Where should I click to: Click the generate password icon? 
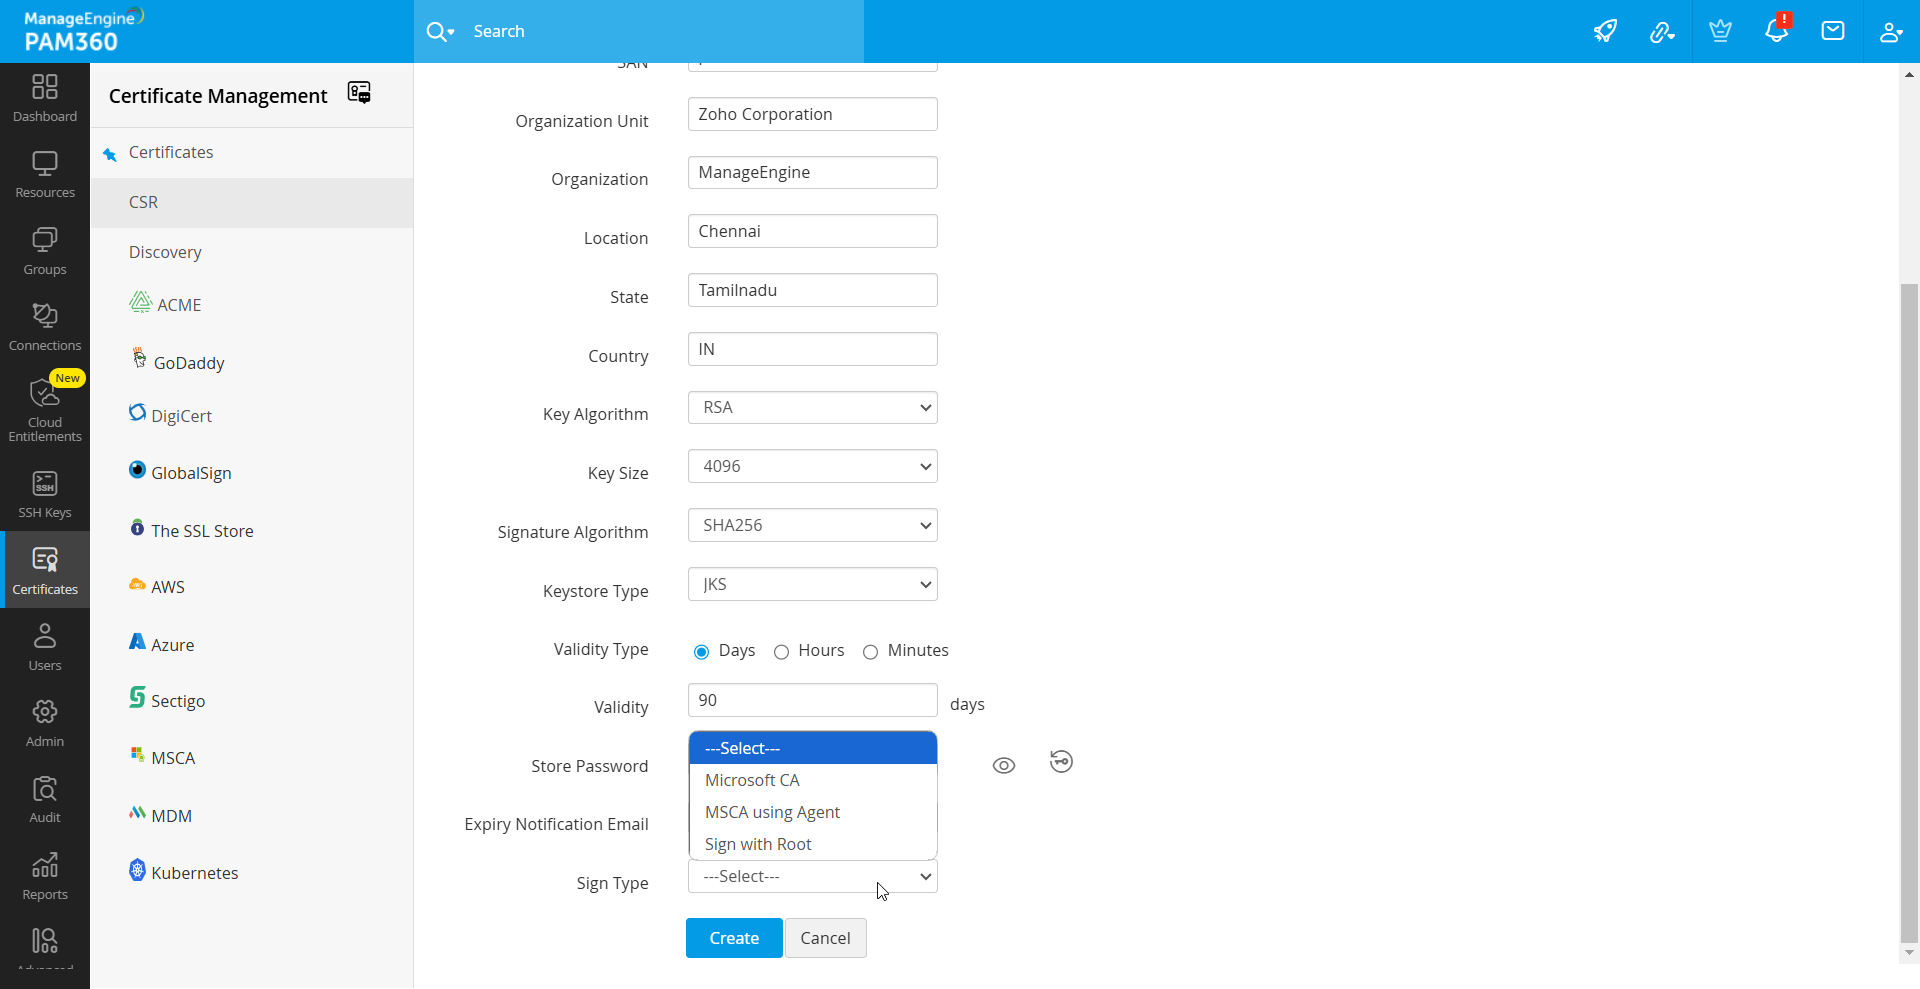(x=1061, y=762)
